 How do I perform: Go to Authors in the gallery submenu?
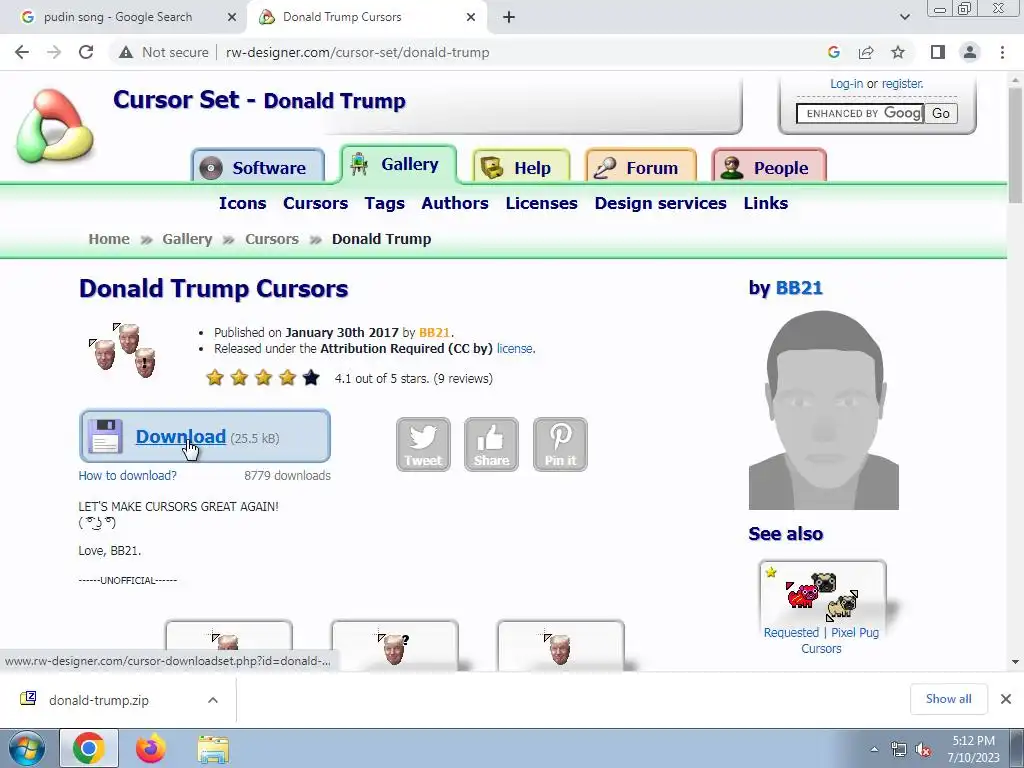[x=455, y=203]
